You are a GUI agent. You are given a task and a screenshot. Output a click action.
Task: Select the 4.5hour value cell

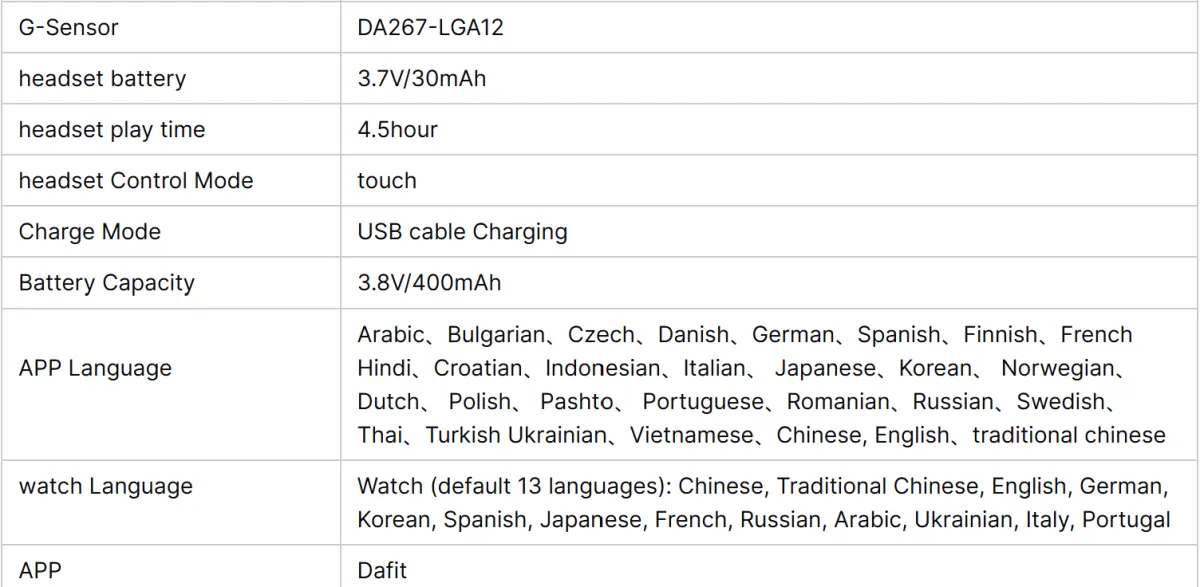(397, 130)
